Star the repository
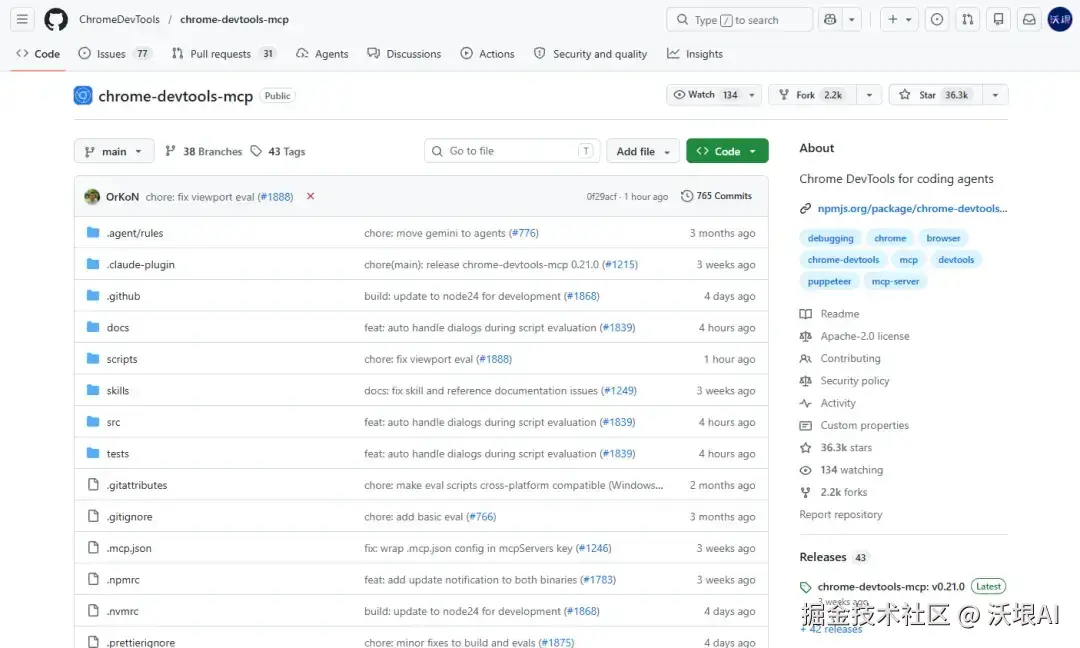This screenshot has height=648, width=1080. point(935,95)
